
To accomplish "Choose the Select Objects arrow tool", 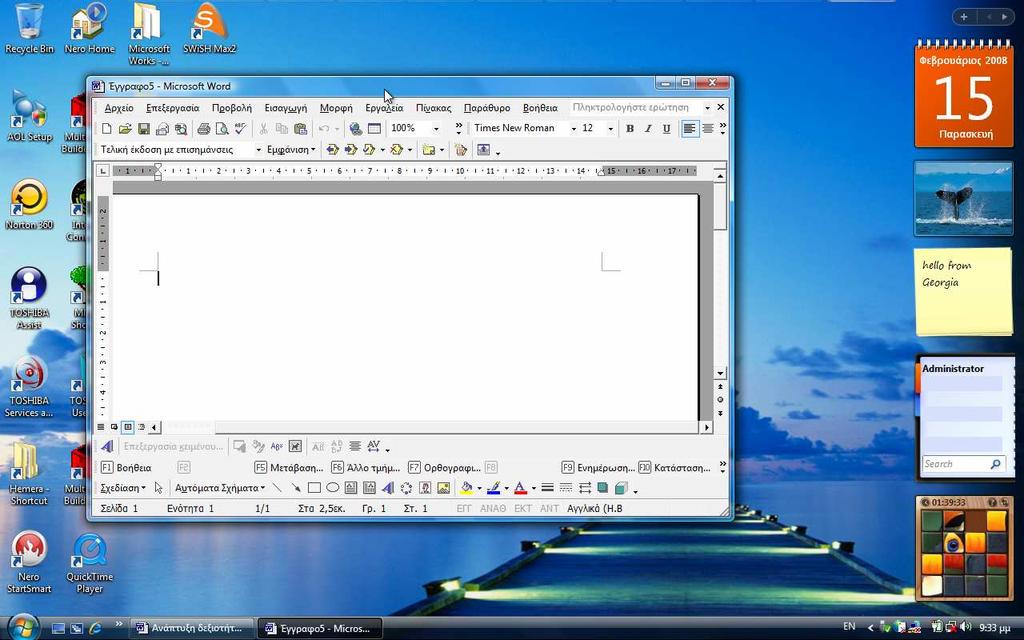I will pos(159,488).
